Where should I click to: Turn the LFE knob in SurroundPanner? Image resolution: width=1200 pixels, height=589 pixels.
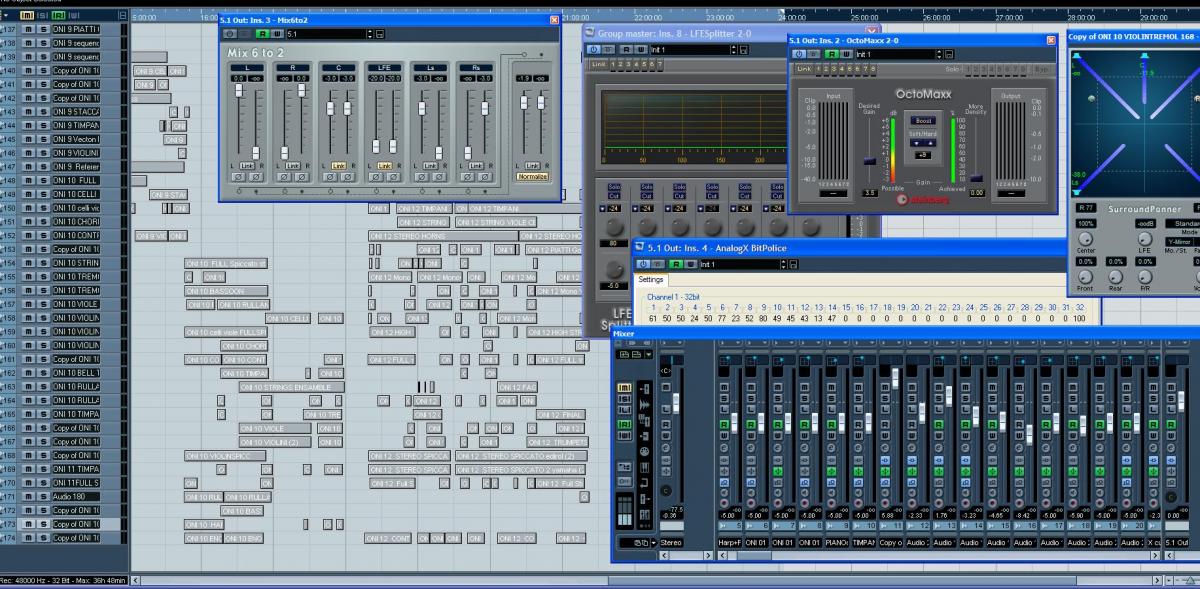(1145, 239)
